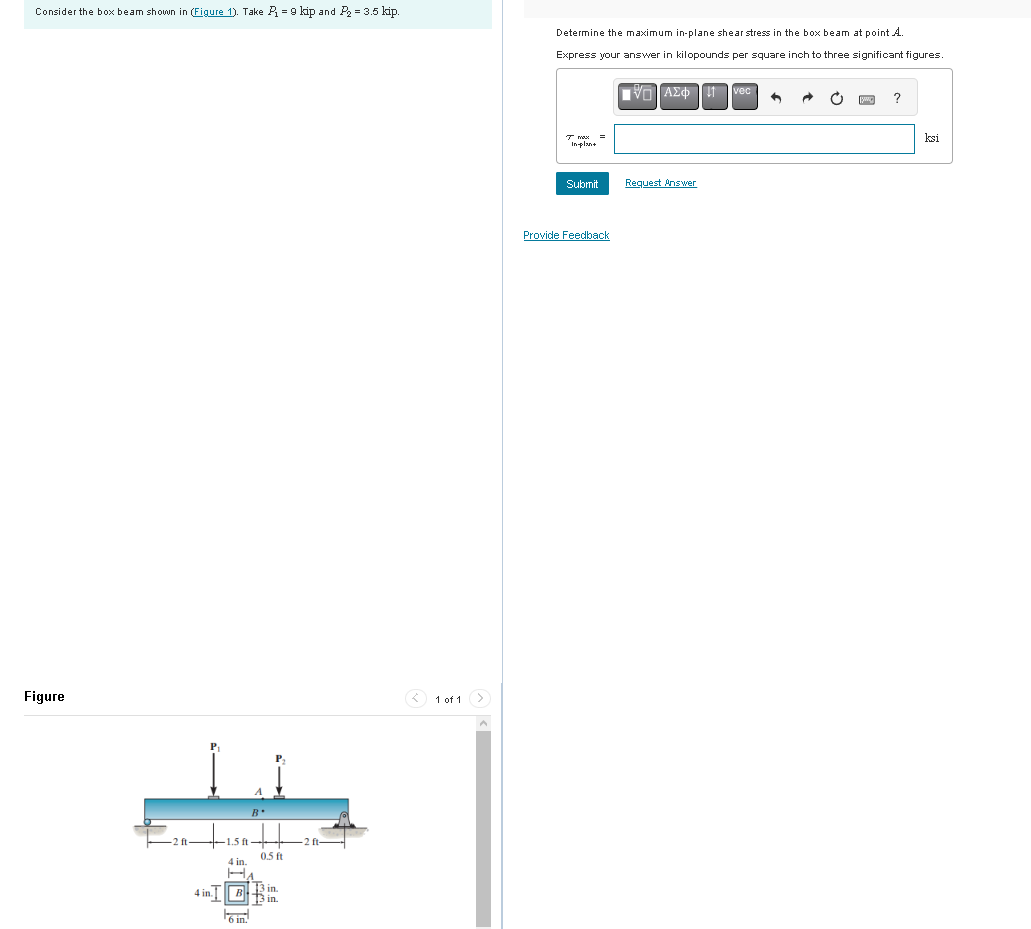Advance to the next figure with the right chevron
This screenshot has width=1031, height=929.
coord(479,698)
